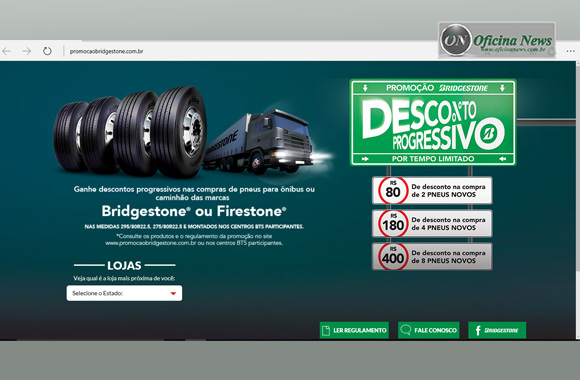Click the Facebook f icon
This screenshot has height=380, width=580.
(x=478, y=330)
